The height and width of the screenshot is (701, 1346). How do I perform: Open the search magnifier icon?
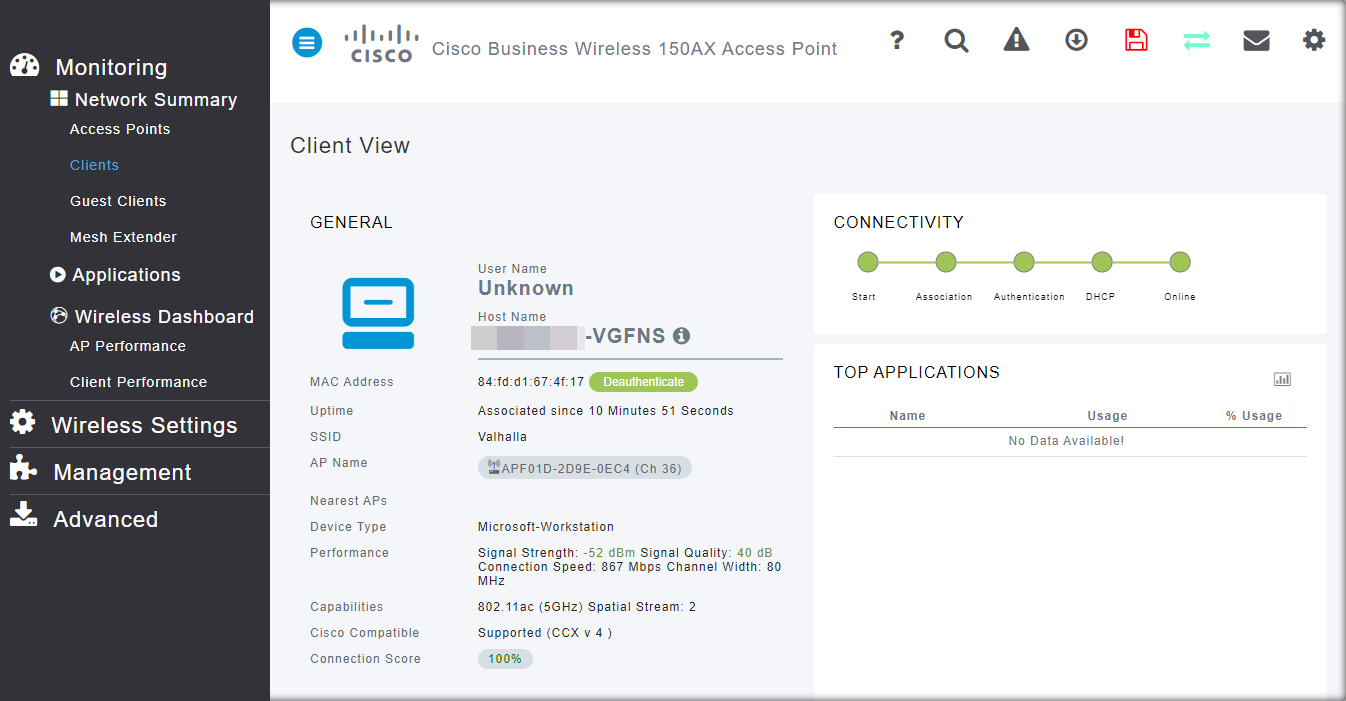pos(956,41)
